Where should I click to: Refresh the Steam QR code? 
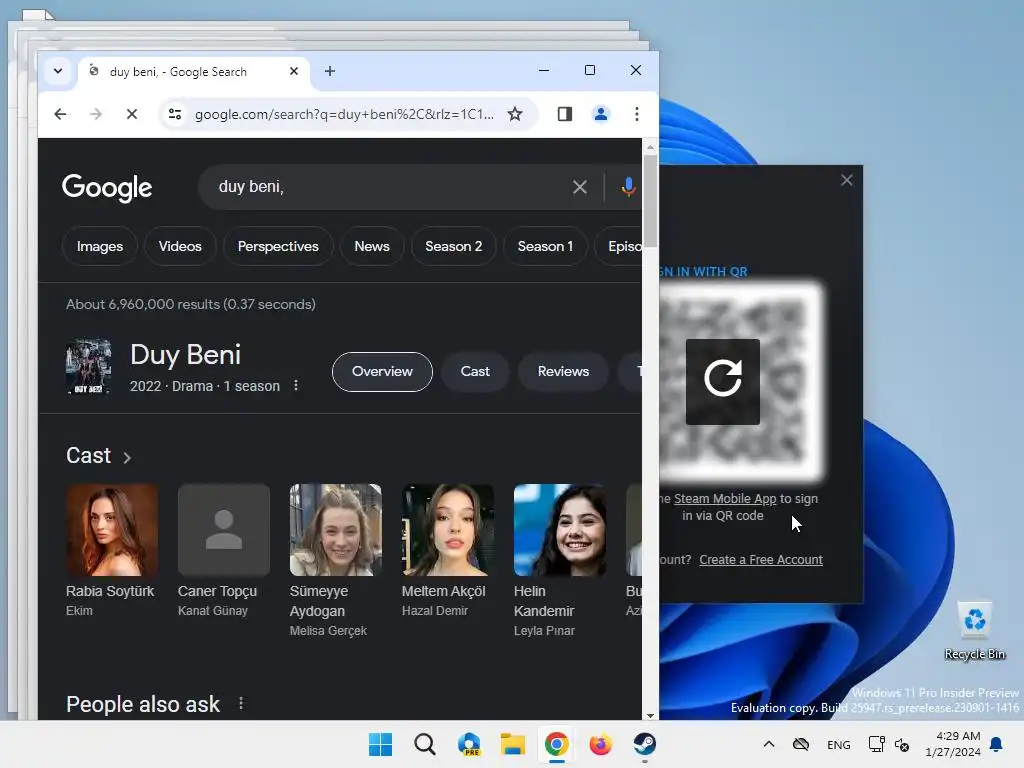(723, 381)
